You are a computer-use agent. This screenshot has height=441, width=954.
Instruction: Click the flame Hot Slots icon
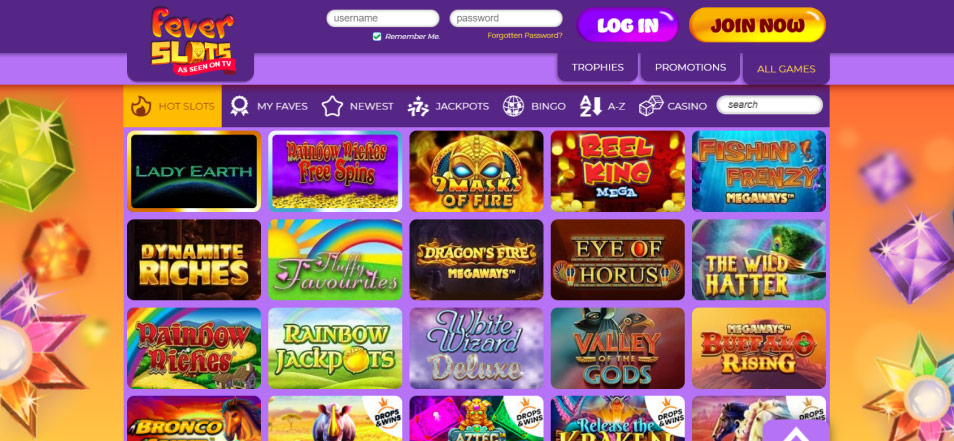pyautogui.click(x=141, y=106)
